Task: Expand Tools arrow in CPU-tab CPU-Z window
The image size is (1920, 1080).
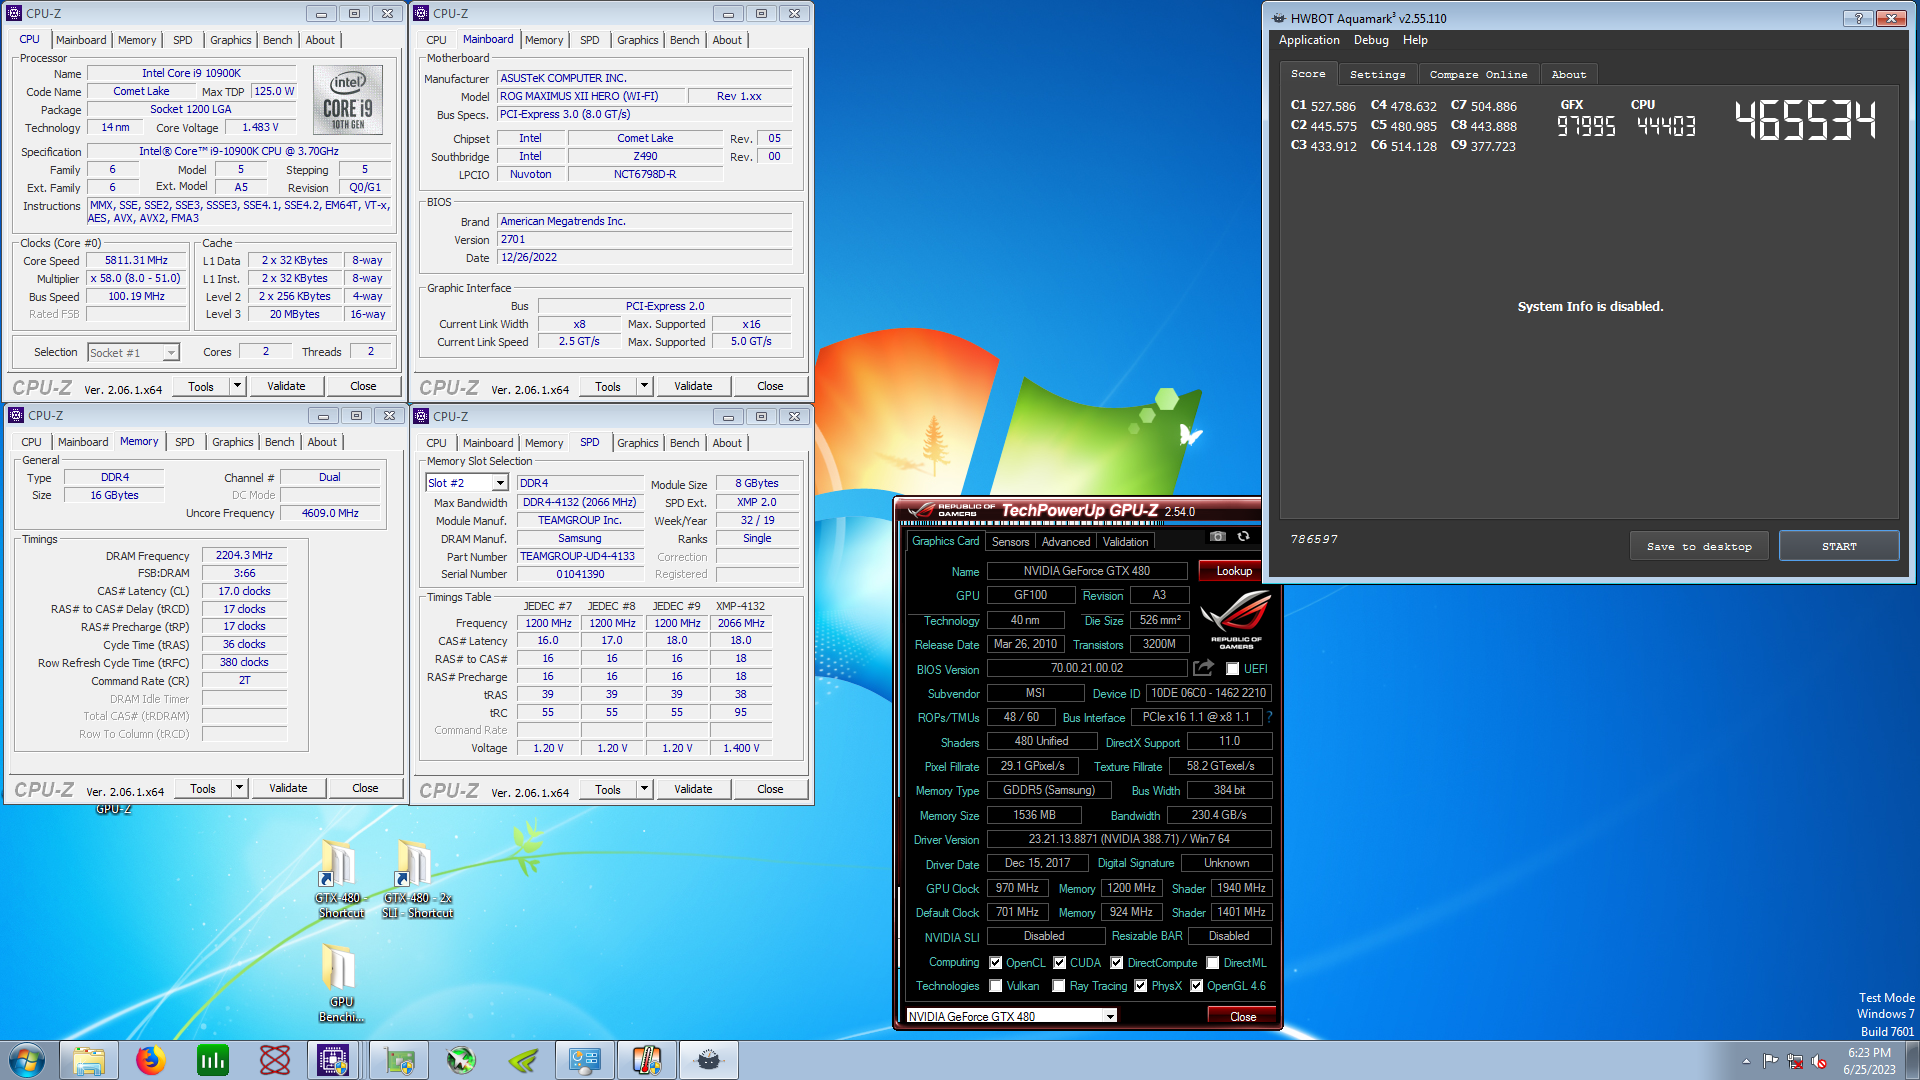Action: coord(237,386)
